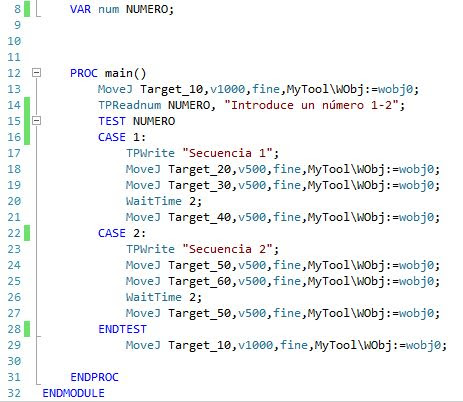Click Target_10 on line 13
This screenshot has height=402, width=463.
[171, 89]
